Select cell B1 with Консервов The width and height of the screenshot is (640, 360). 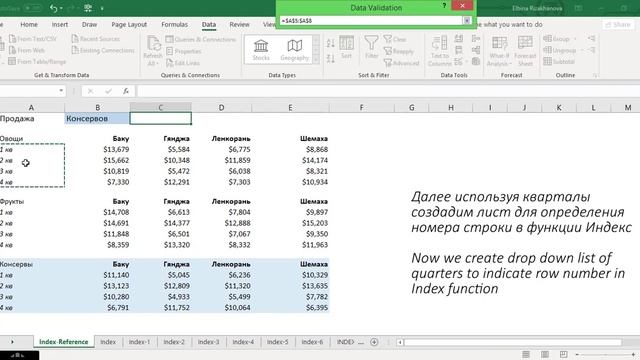[97, 118]
